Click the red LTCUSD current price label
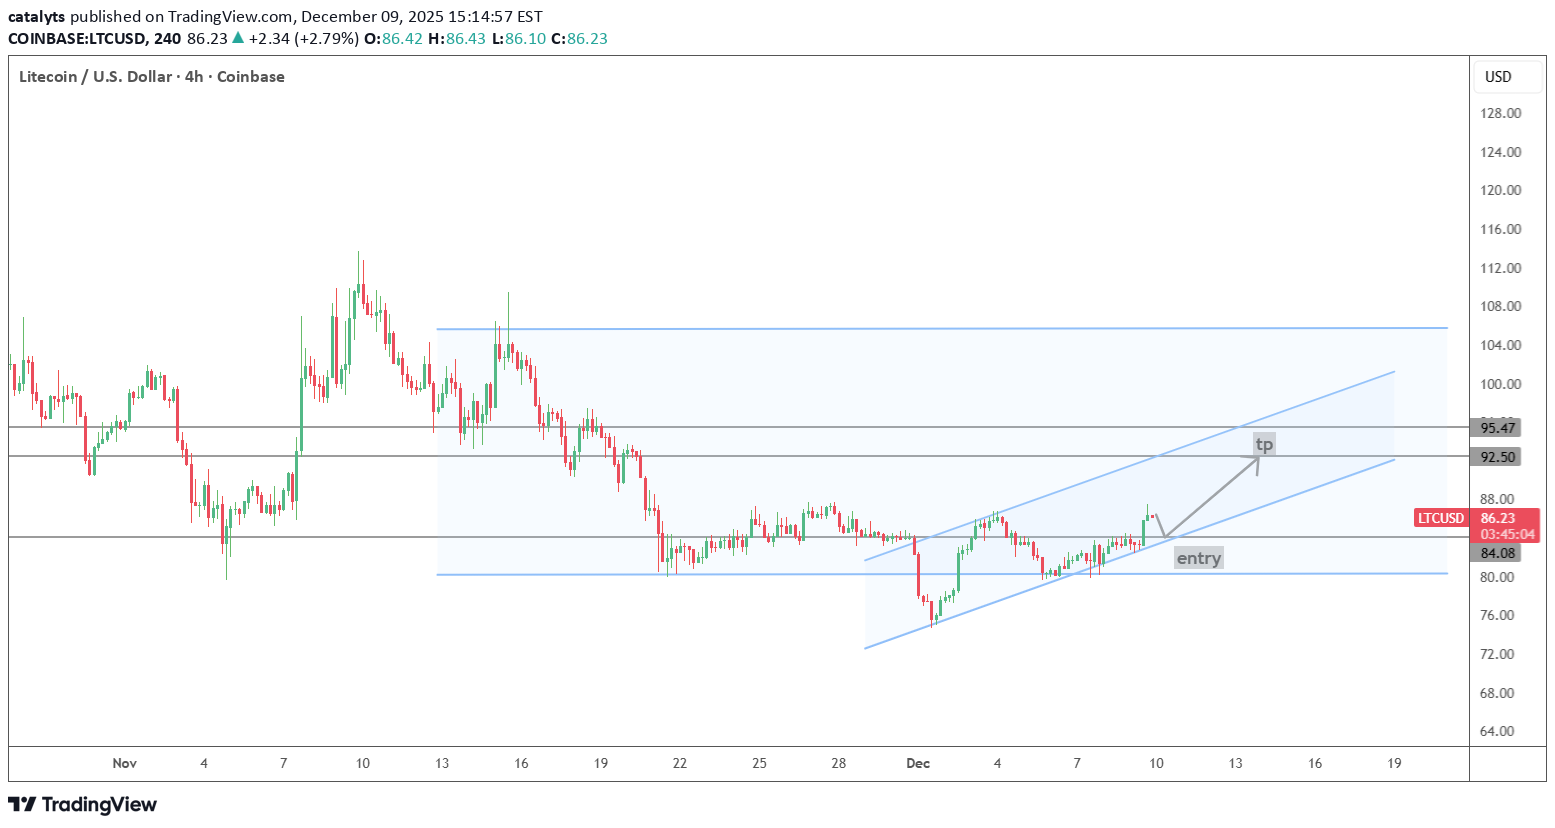The height and width of the screenshot is (828, 1555). point(1439,518)
